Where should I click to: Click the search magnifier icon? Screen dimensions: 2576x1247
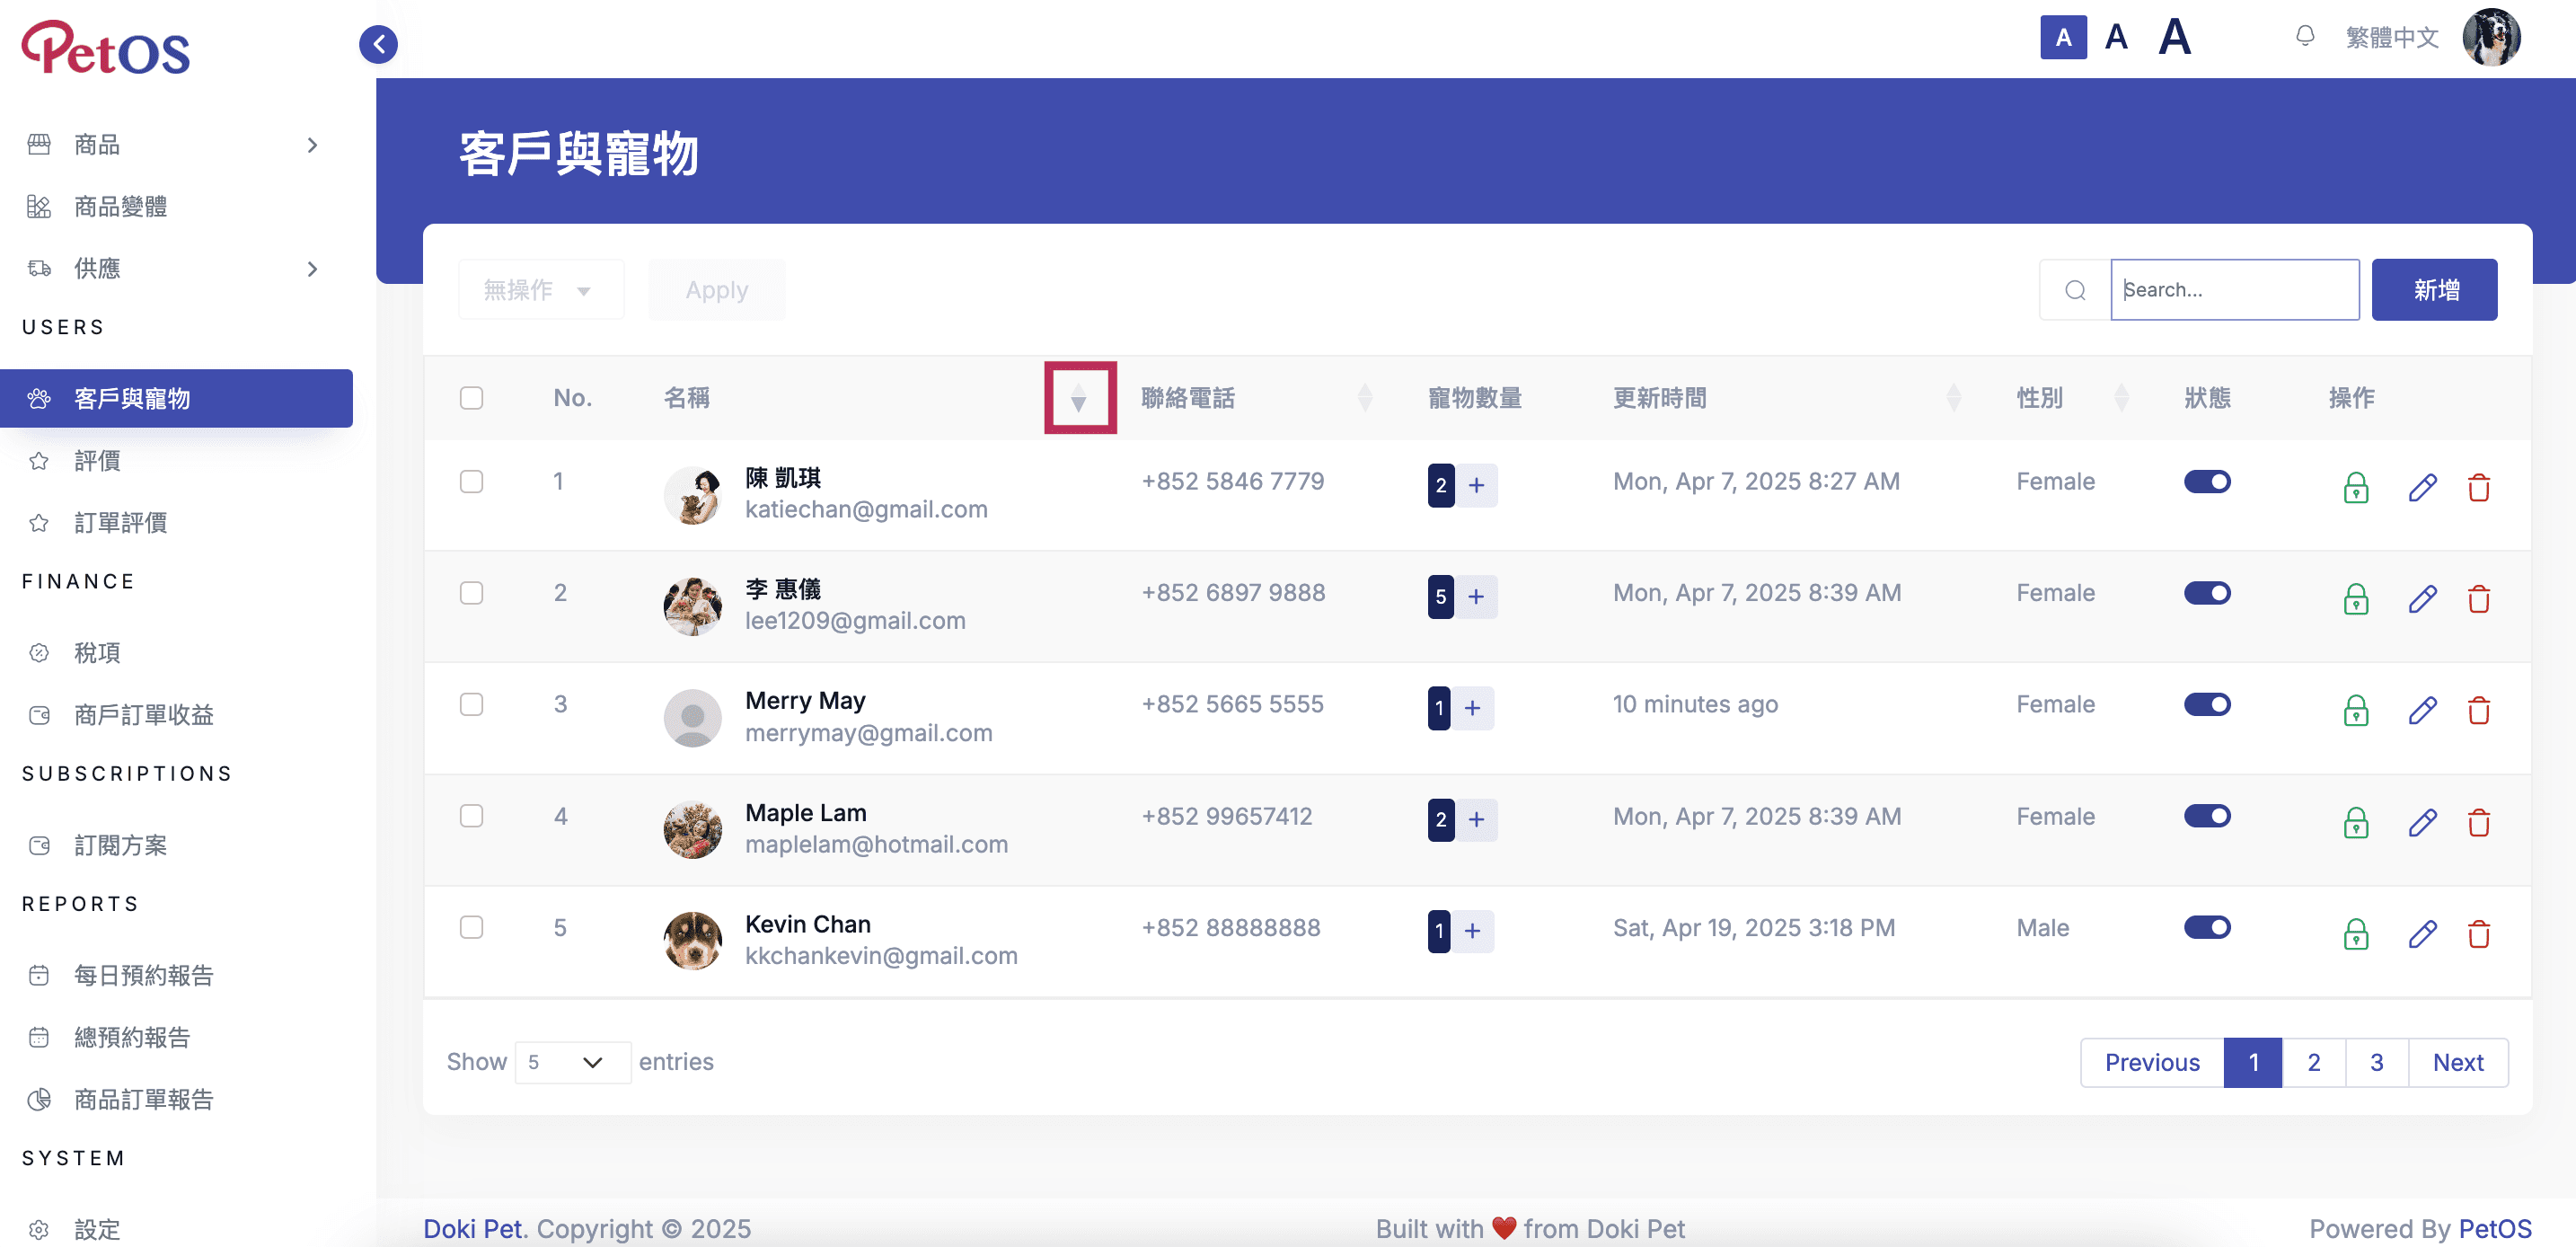[x=2075, y=290]
